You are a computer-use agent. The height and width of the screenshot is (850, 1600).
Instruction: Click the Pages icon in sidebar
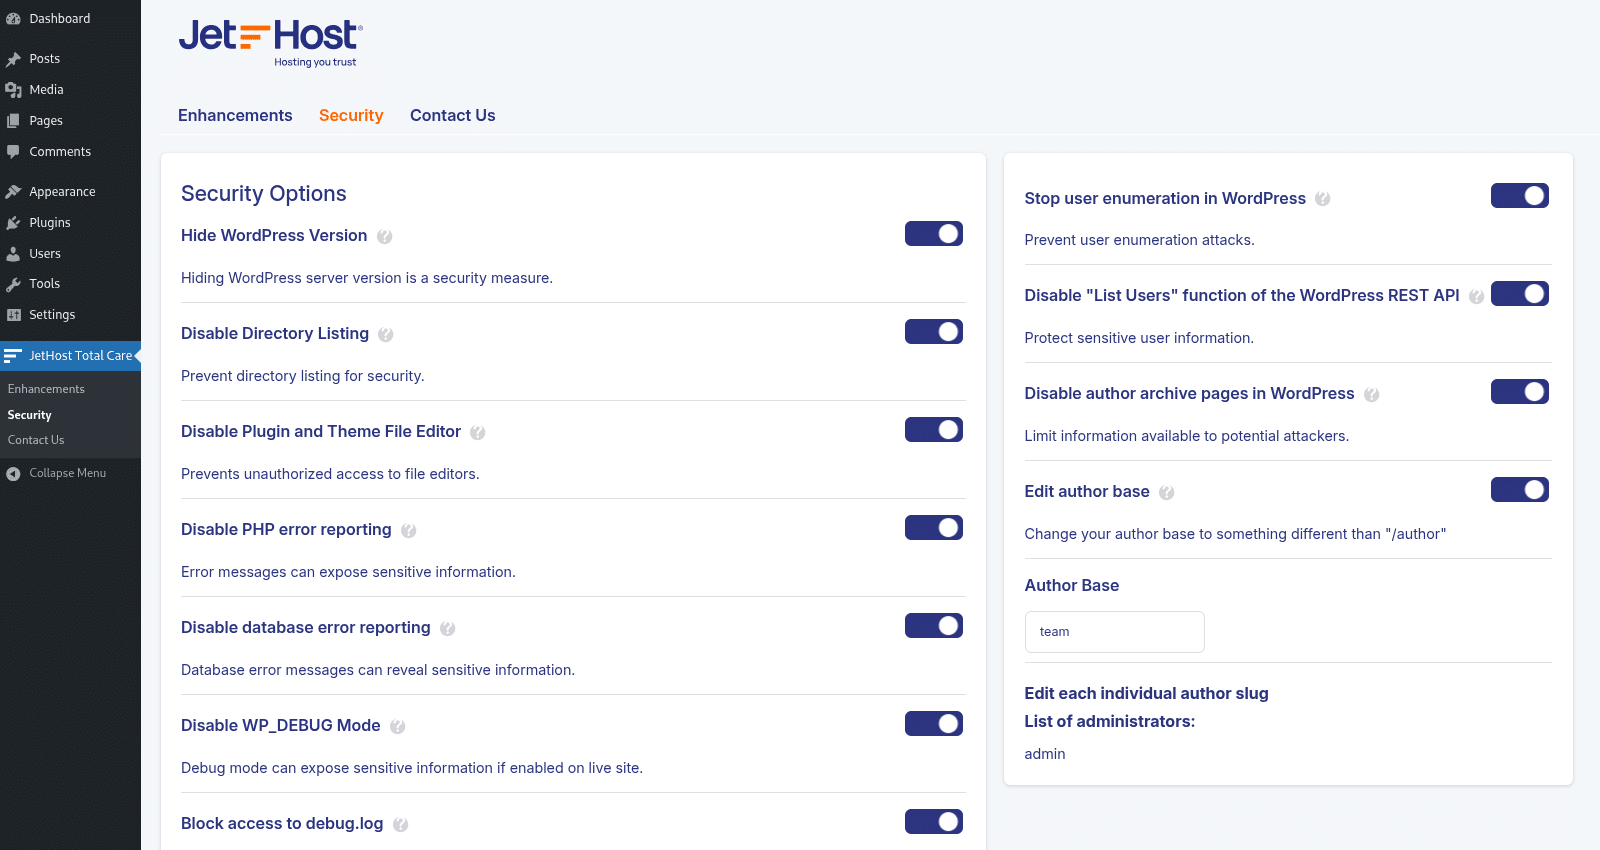pos(13,121)
